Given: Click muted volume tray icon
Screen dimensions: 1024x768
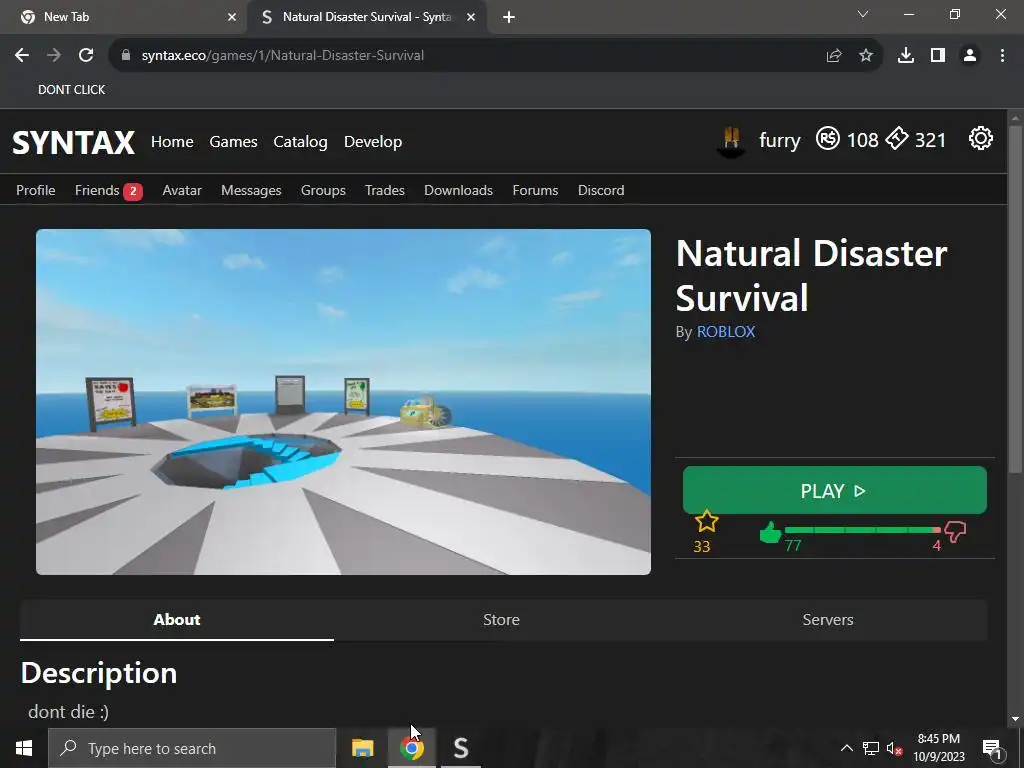Looking at the screenshot, I should click(x=894, y=749).
